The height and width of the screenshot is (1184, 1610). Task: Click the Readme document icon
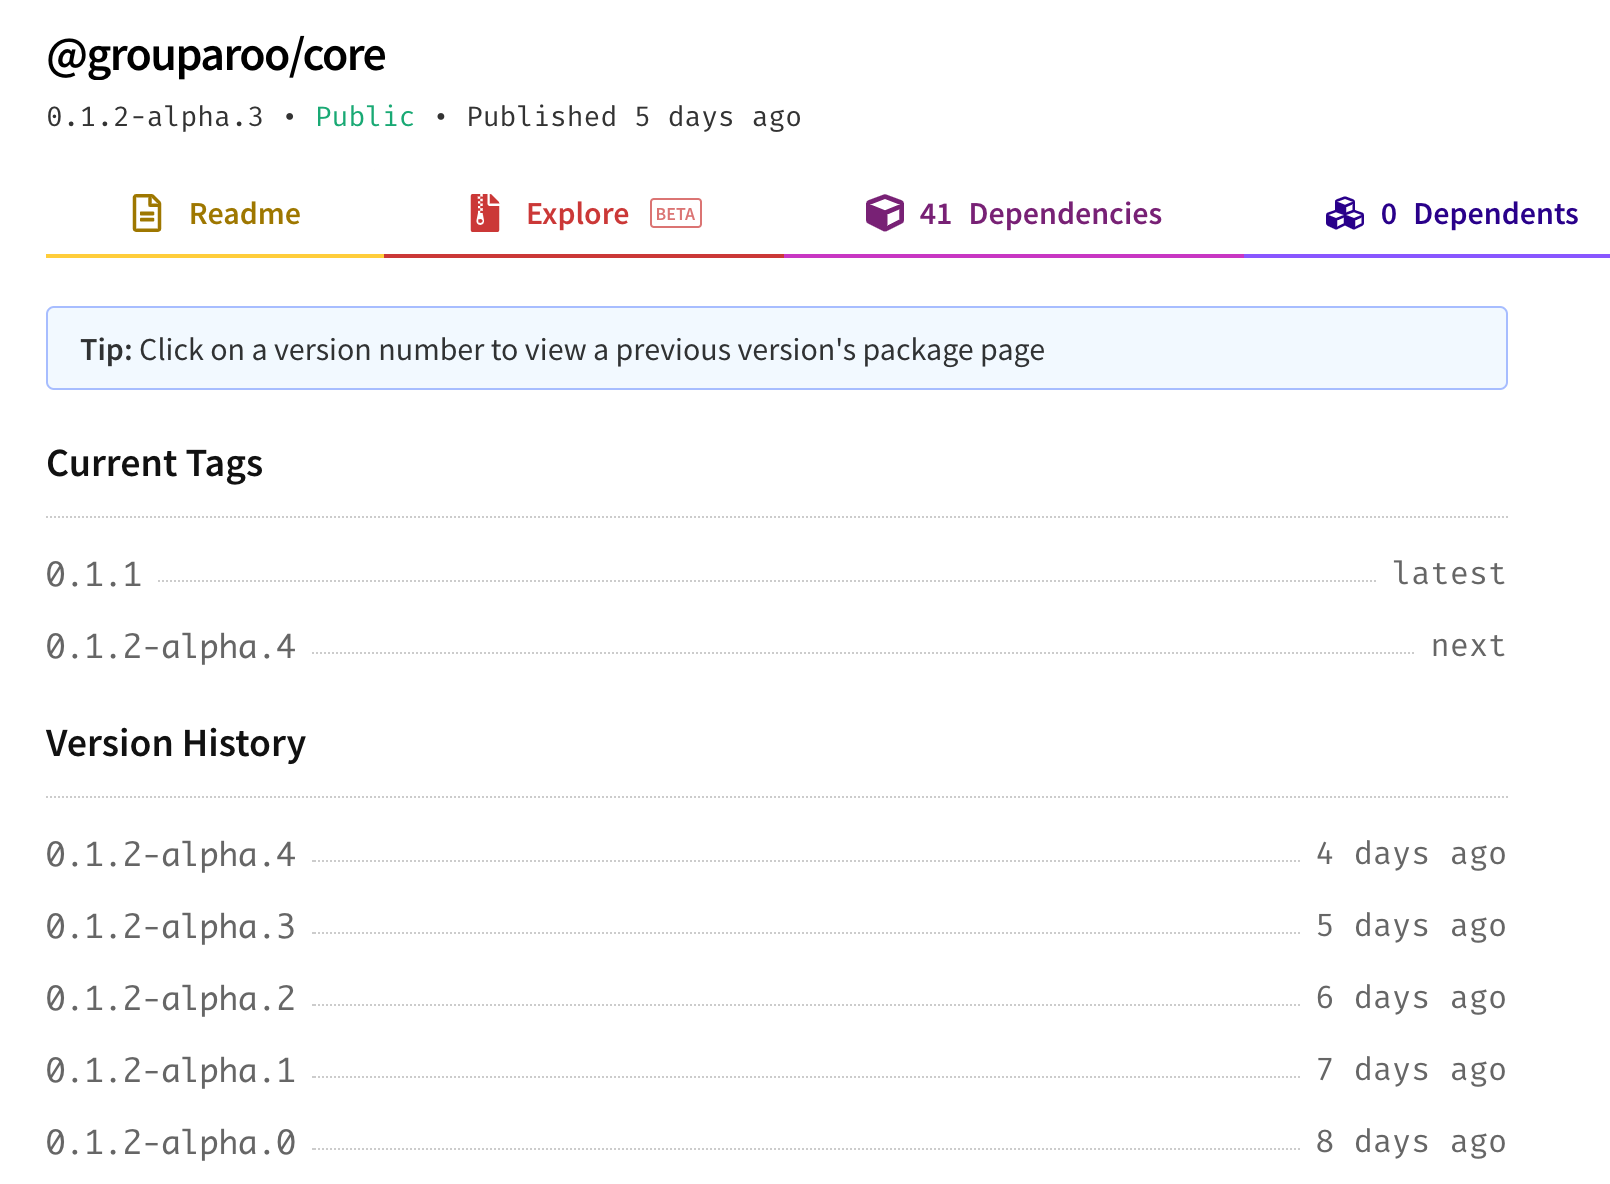pos(147,213)
